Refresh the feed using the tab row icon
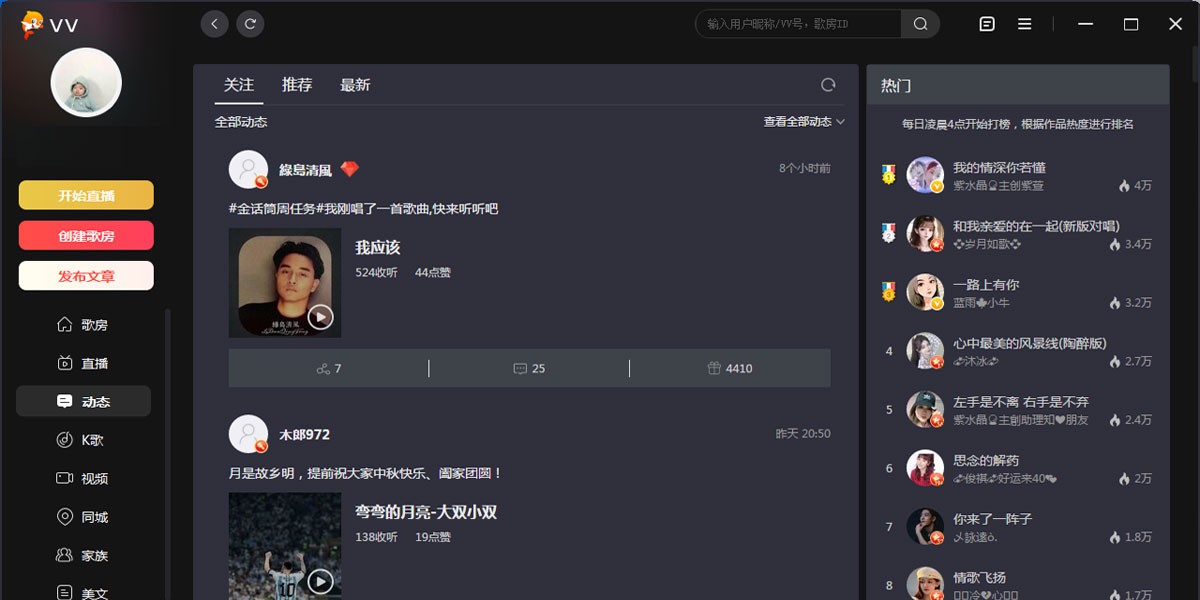Screen dimensions: 1200x600 pos(827,85)
